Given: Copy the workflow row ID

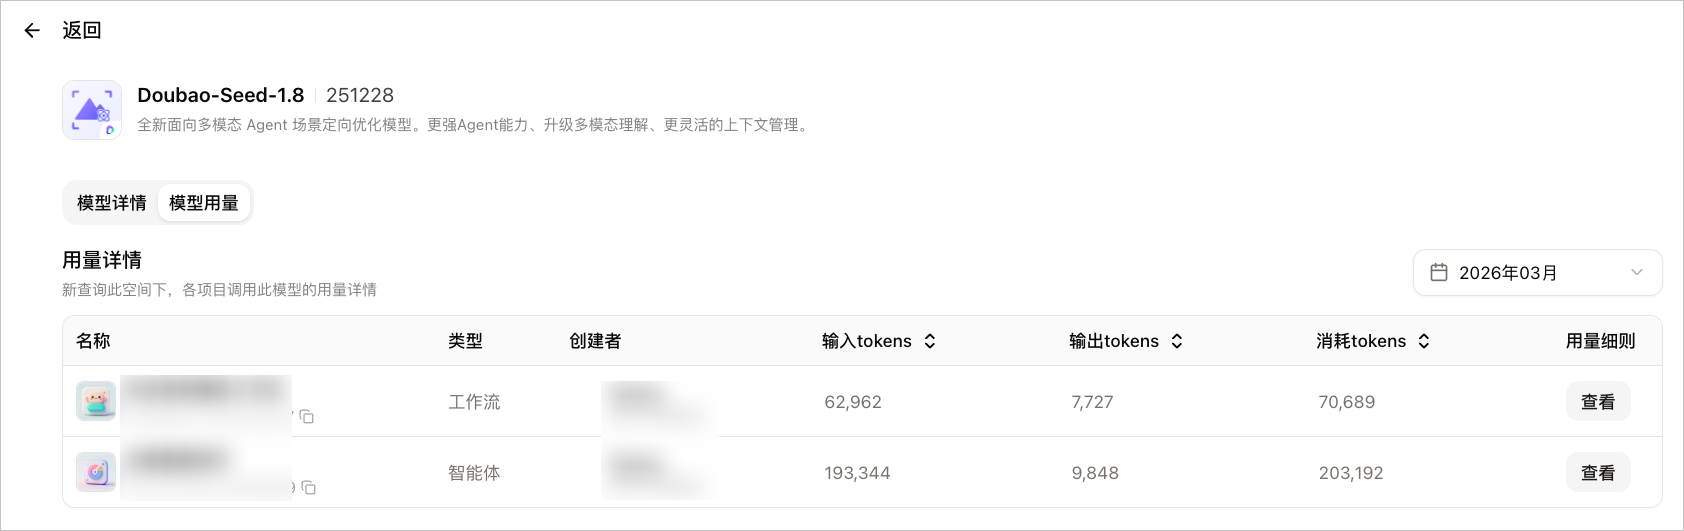Looking at the screenshot, I should tap(307, 416).
